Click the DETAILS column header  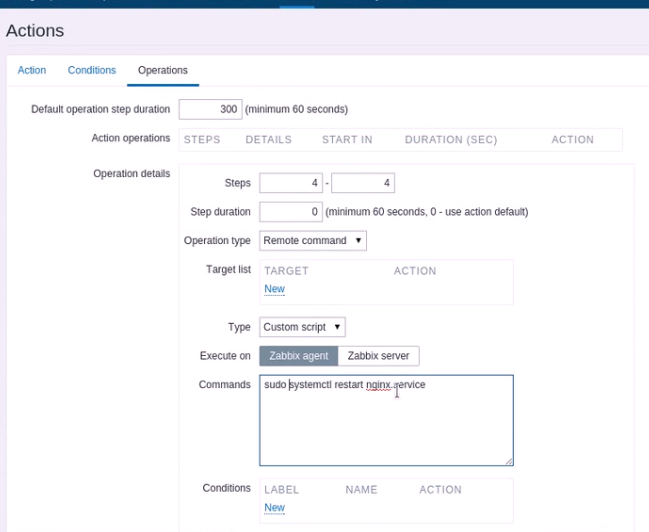269,140
